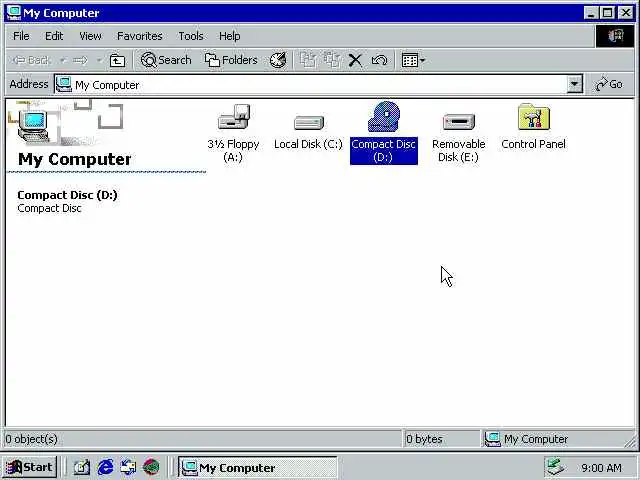Maximize the My Computer window
The height and width of the screenshot is (480, 640).
pyautogui.click(x=608, y=13)
